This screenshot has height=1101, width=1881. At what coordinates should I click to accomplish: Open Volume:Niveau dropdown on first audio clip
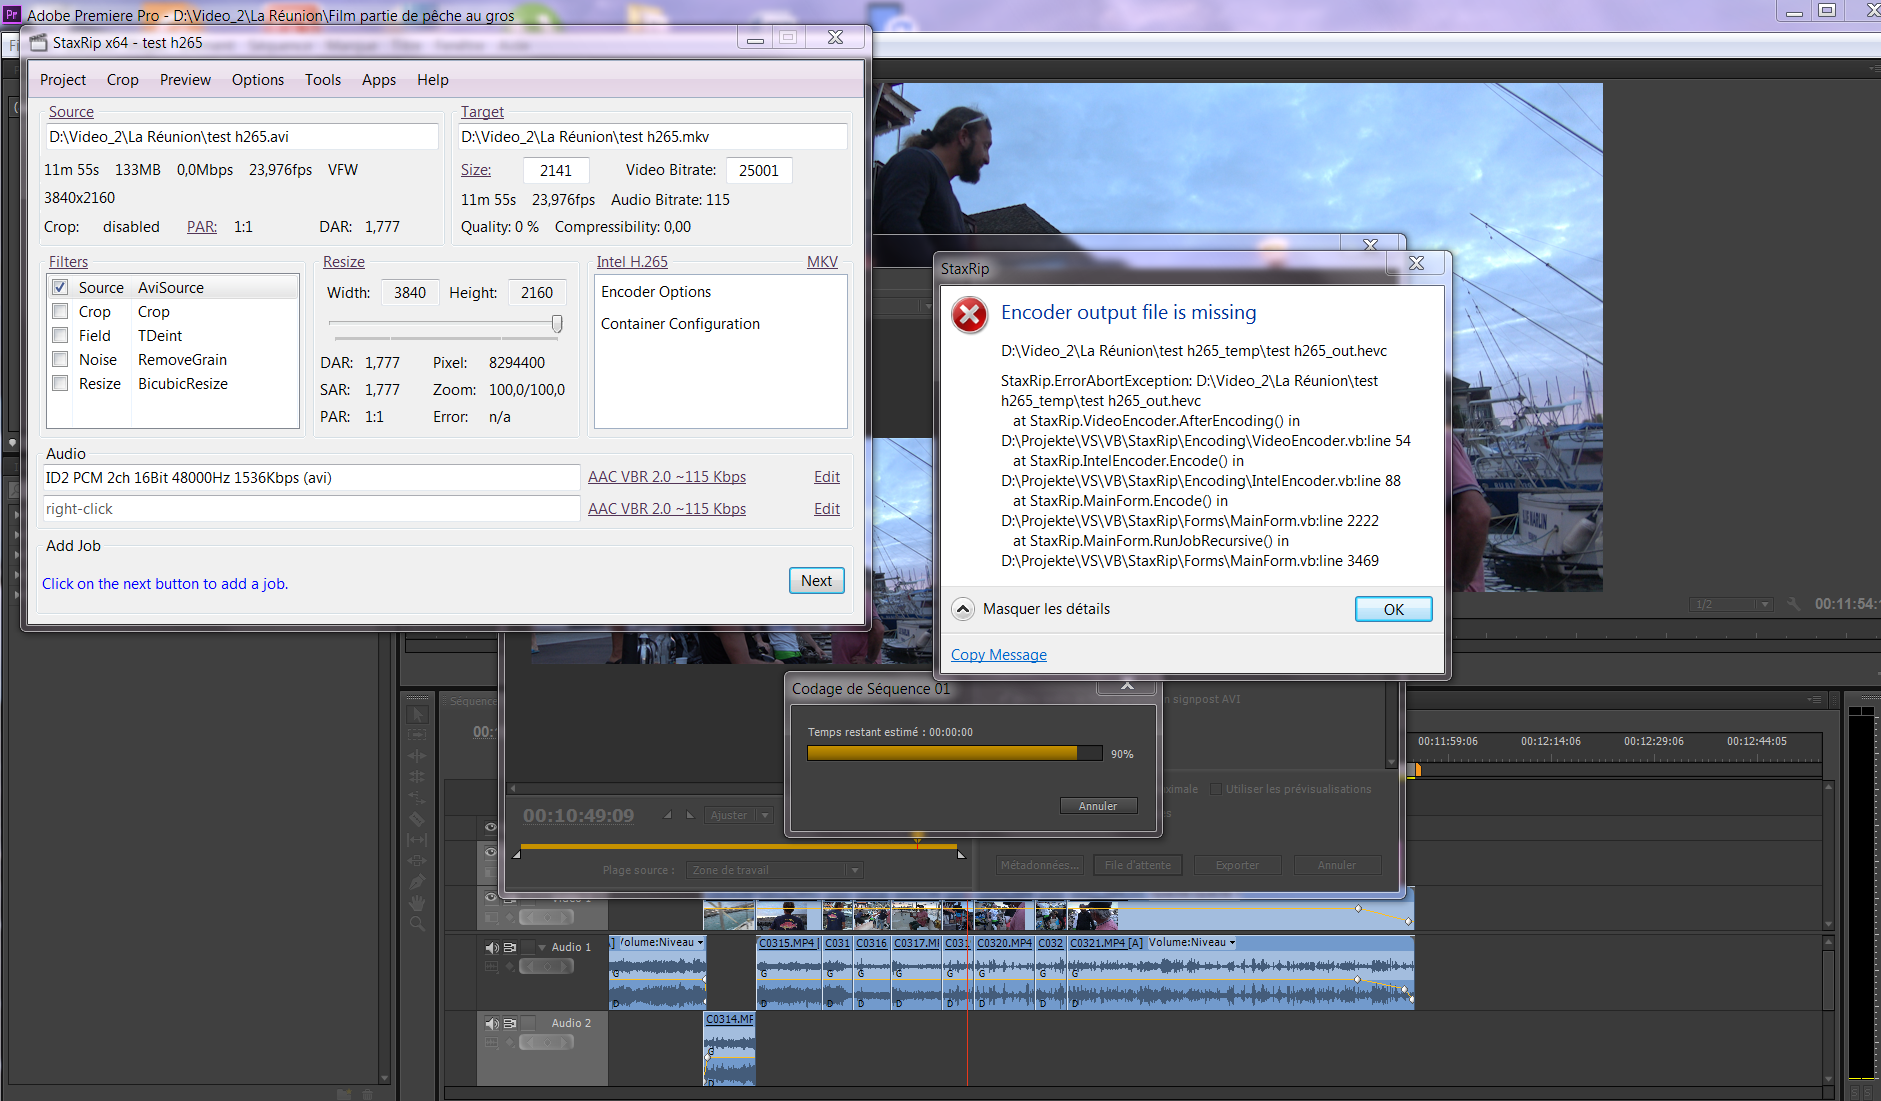(x=700, y=942)
